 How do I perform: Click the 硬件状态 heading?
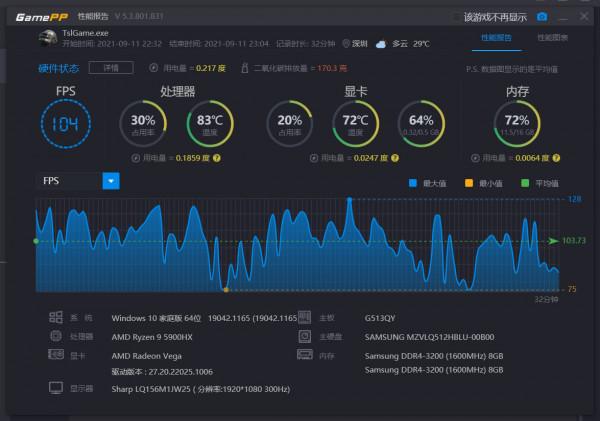click(59, 68)
